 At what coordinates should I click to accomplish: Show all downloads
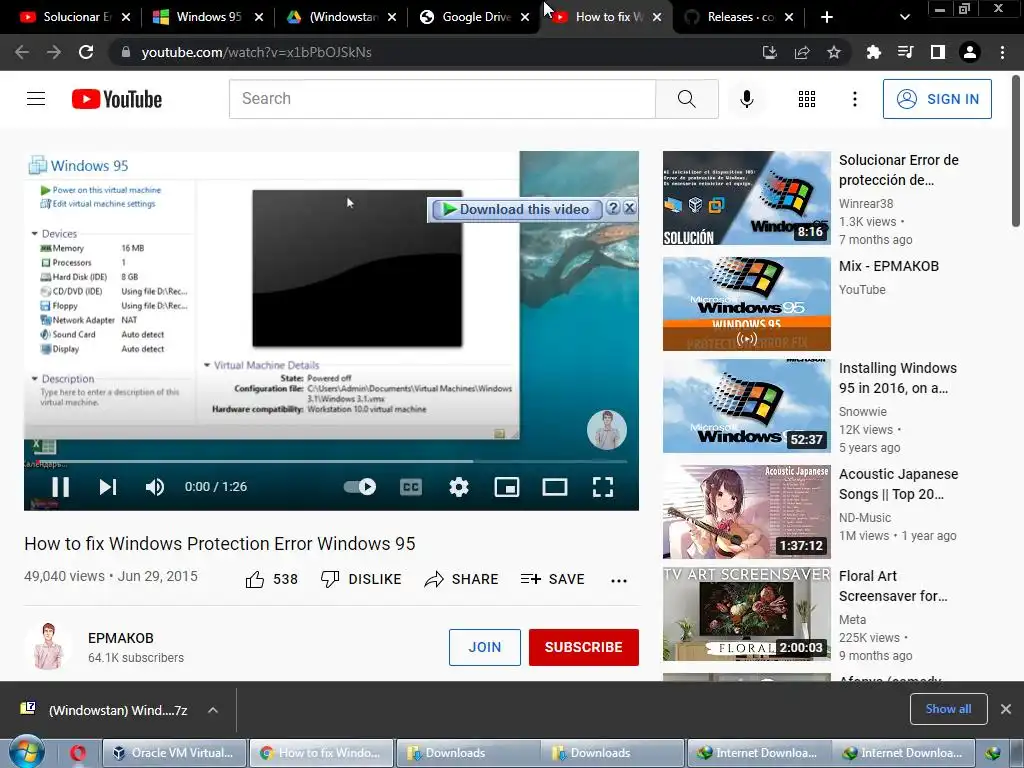pyautogui.click(x=948, y=709)
